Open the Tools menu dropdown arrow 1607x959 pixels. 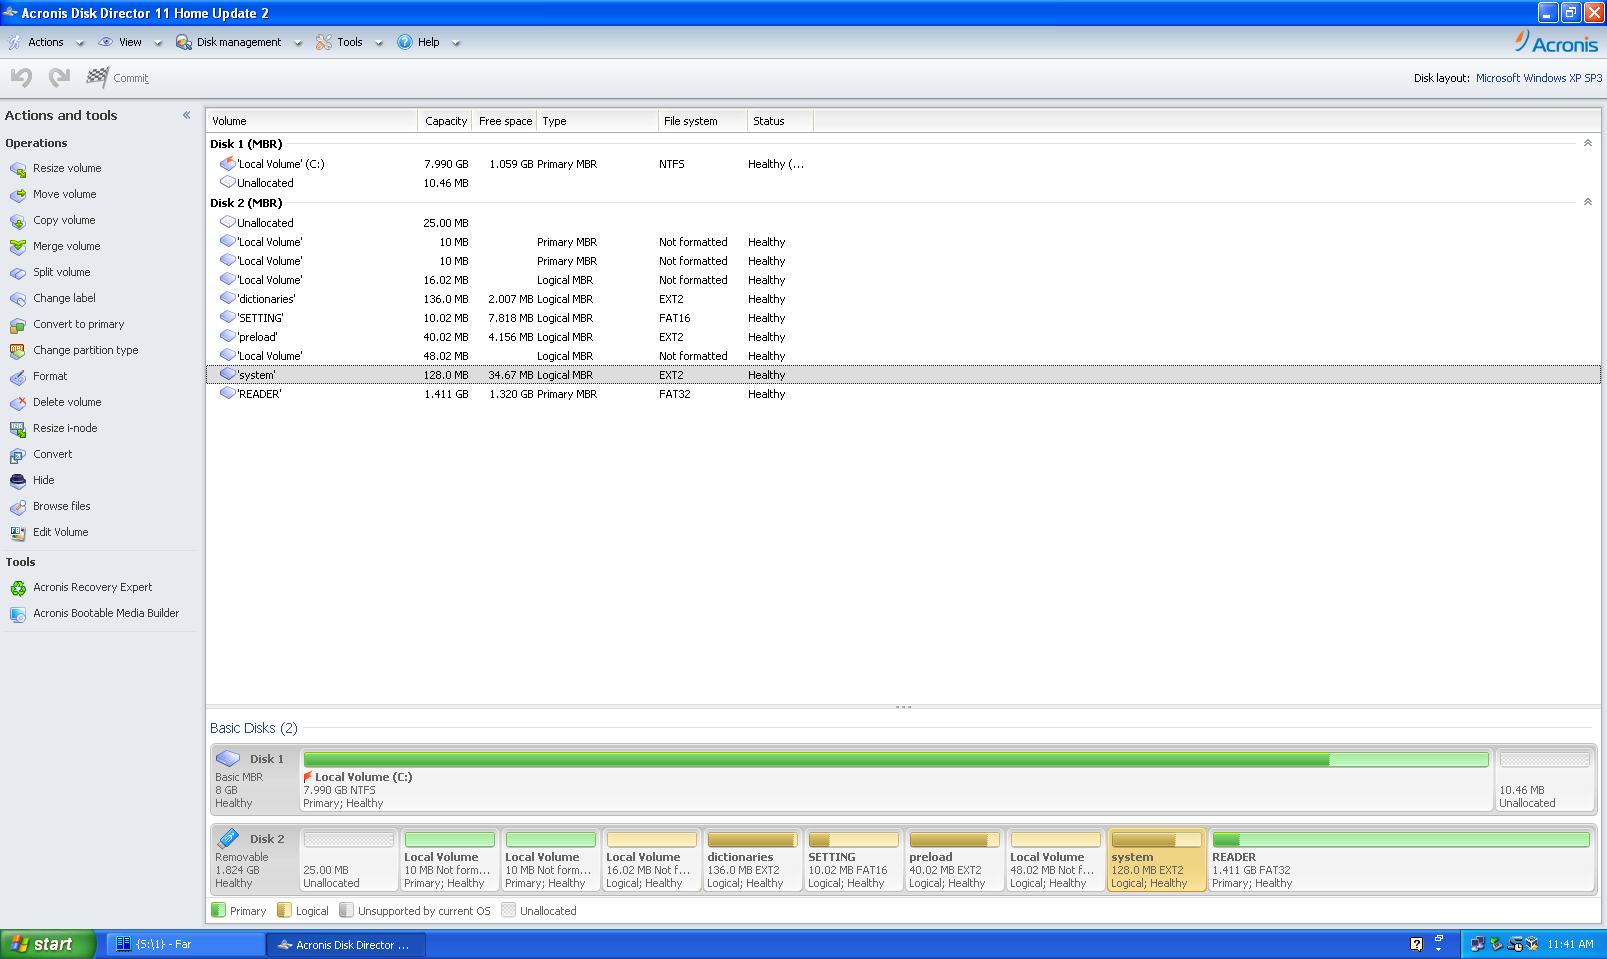point(378,43)
